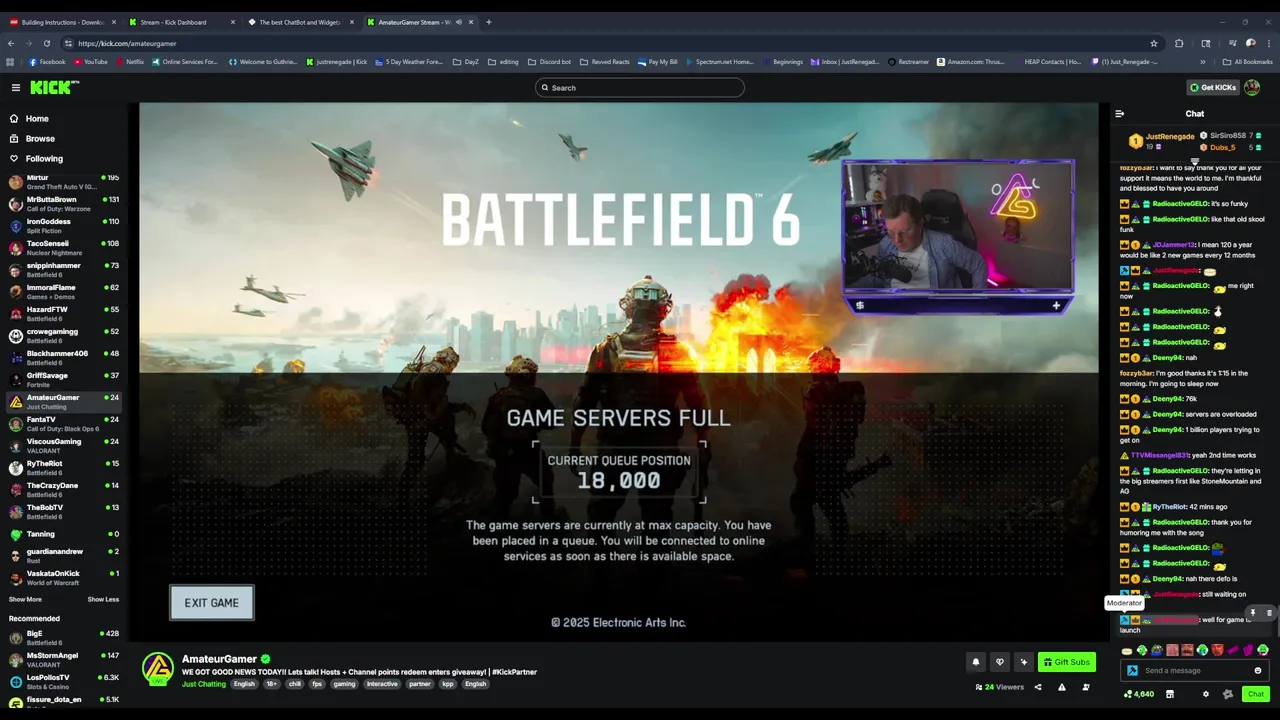Image resolution: width=1280 pixels, height=720 pixels.
Task: Bookmark this page with the star icon
Action: point(1154,43)
